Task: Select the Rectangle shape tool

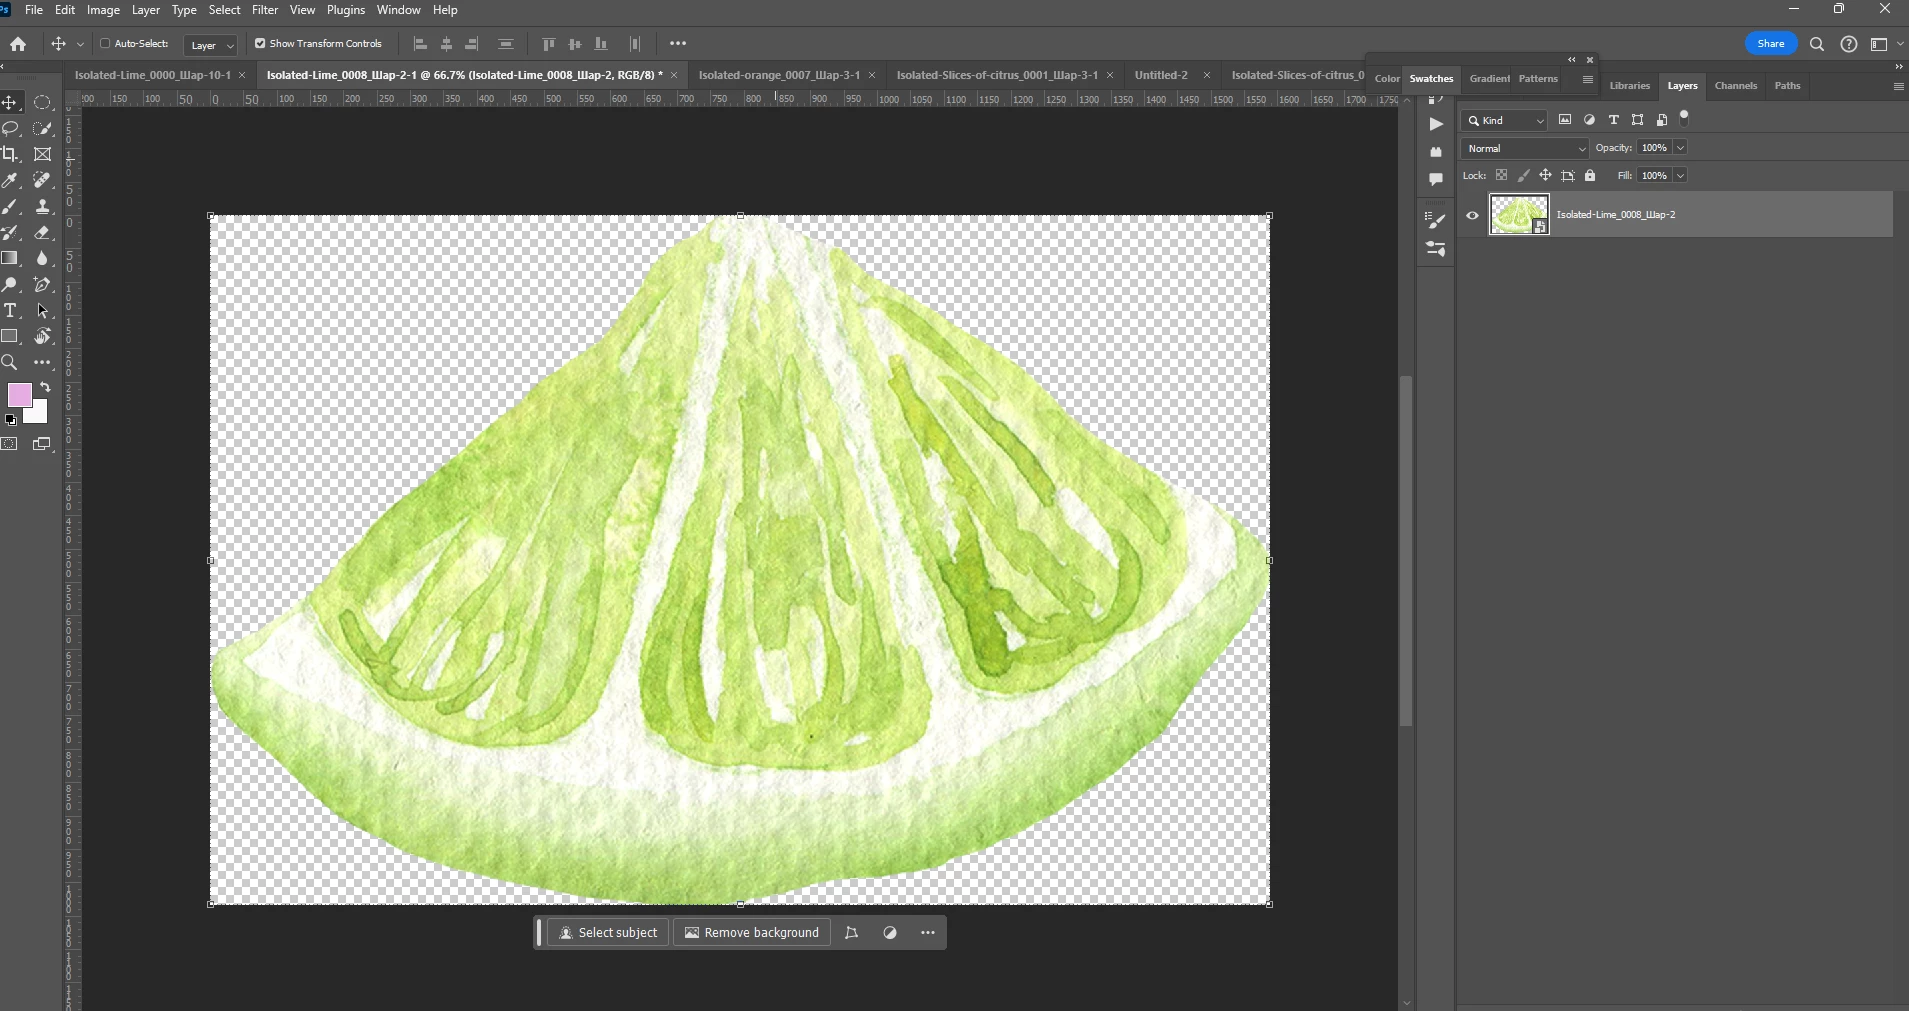Action: [10, 336]
